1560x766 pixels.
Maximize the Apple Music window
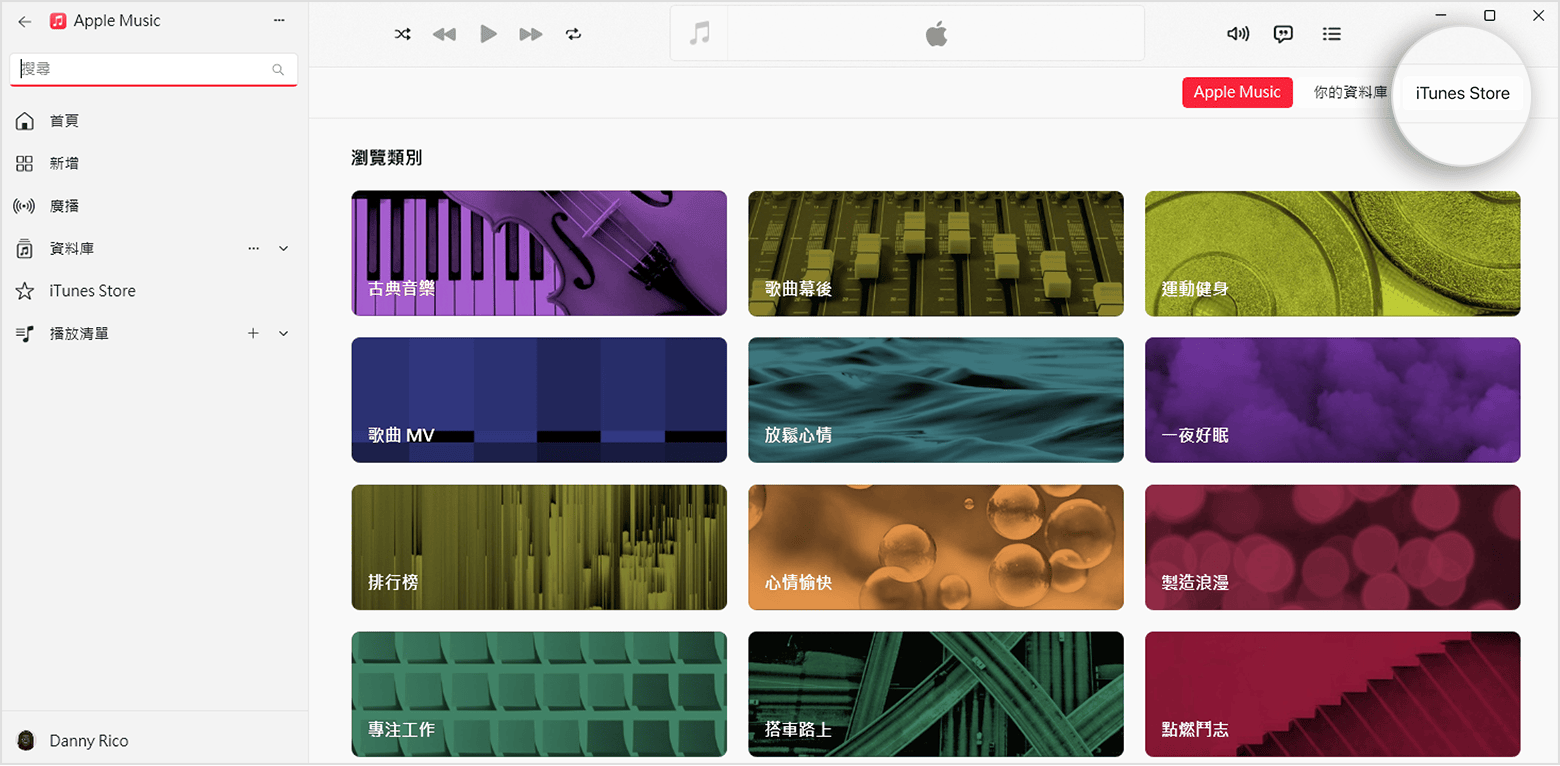(x=1490, y=15)
